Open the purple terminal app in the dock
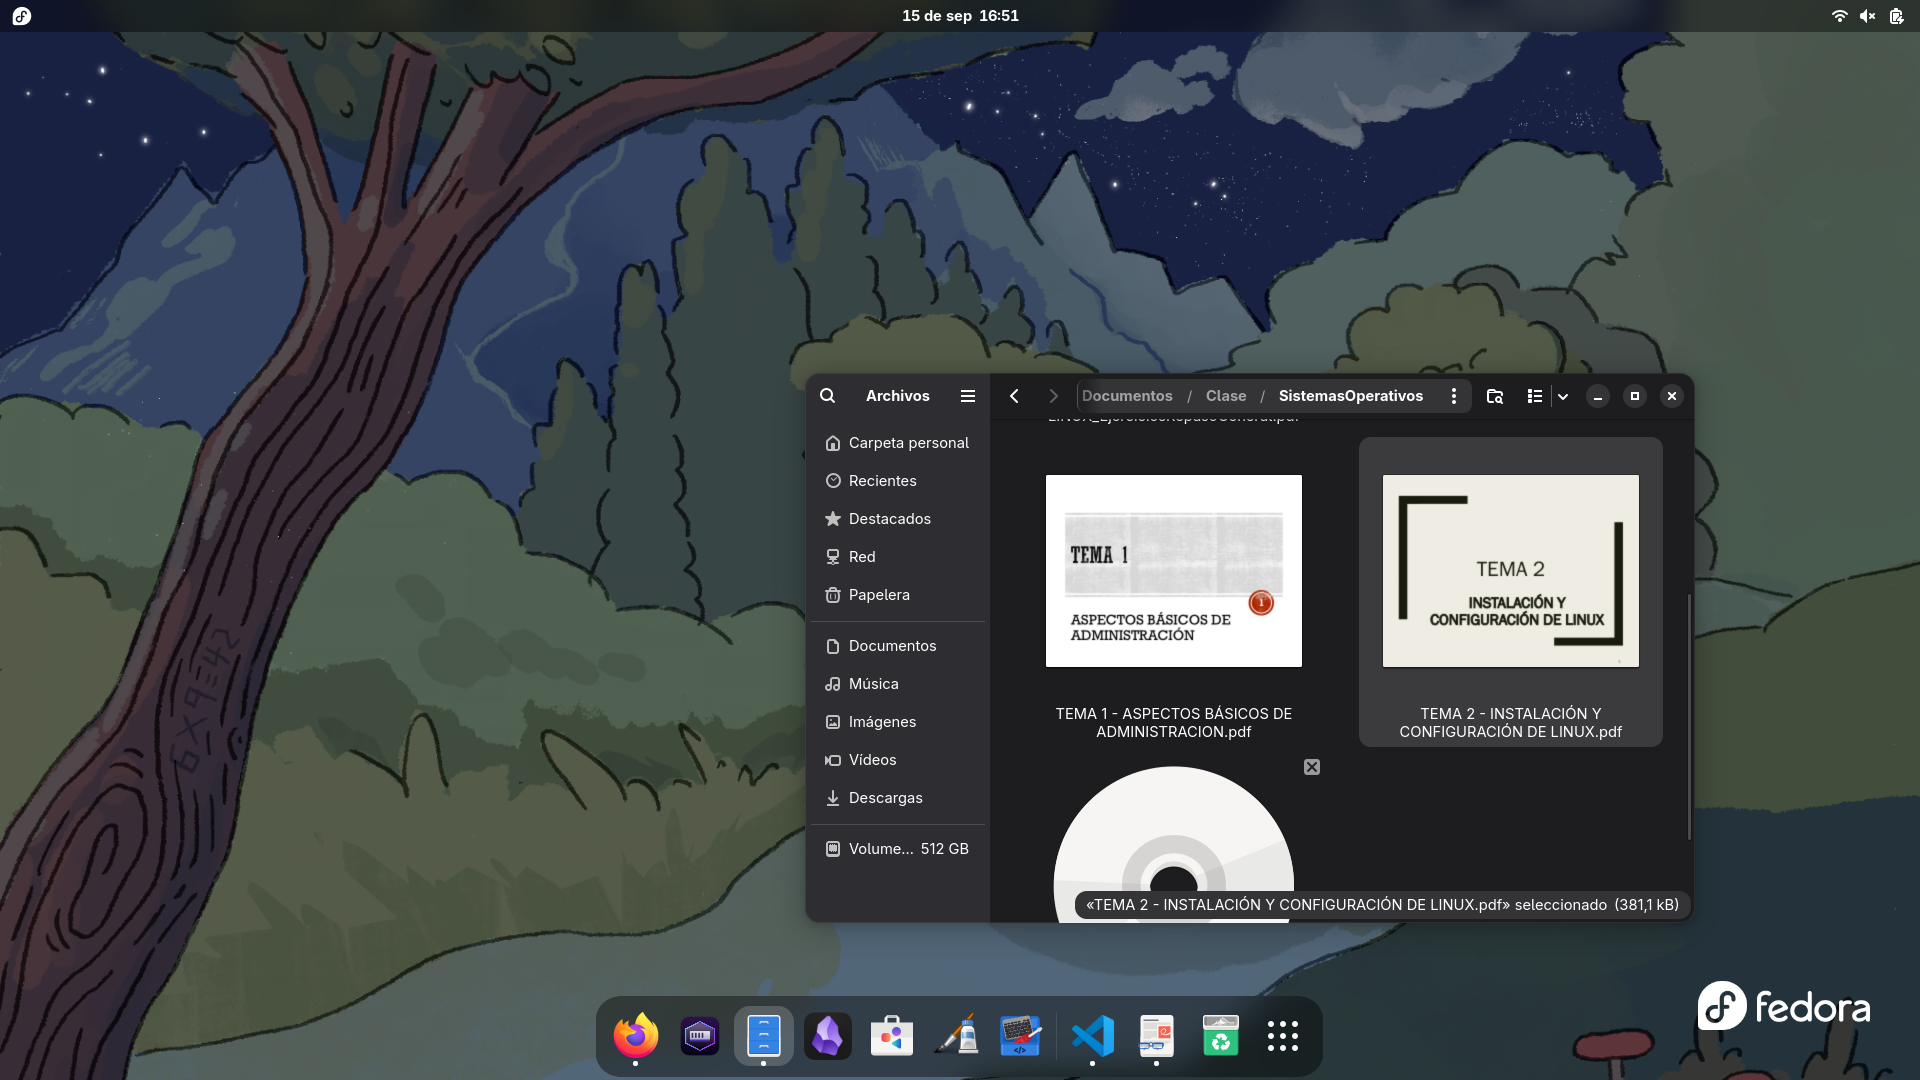Screen dimensions: 1920x1080 pyautogui.click(x=700, y=1036)
